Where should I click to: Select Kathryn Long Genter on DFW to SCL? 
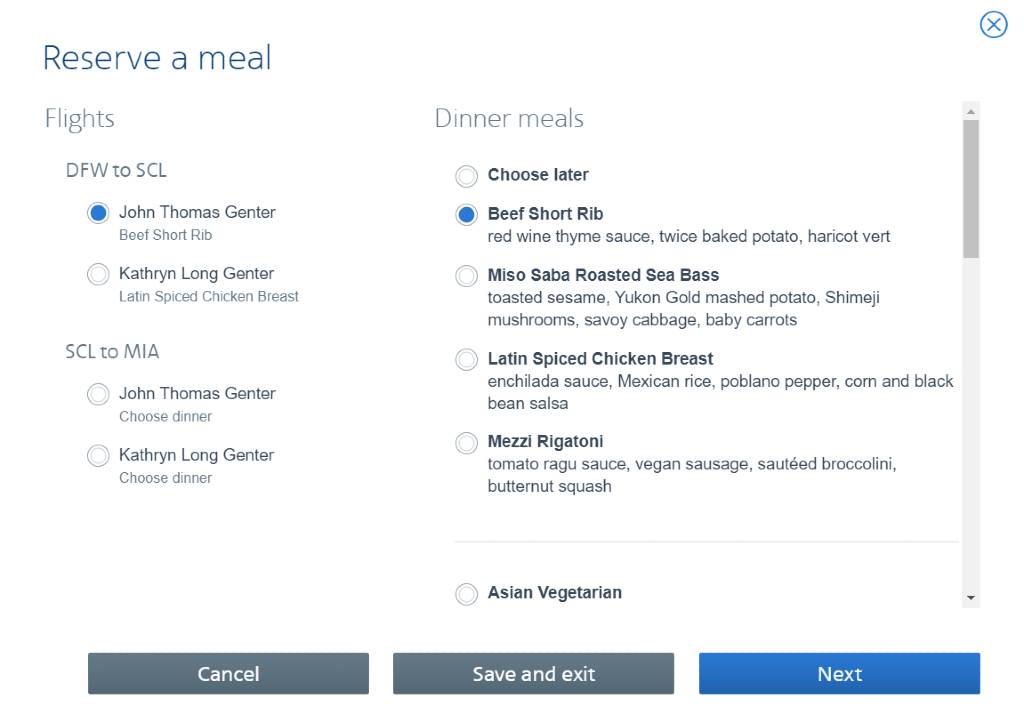tap(98, 274)
